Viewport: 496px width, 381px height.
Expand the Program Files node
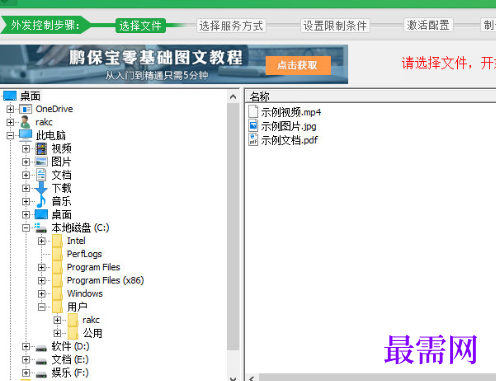click(x=42, y=267)
